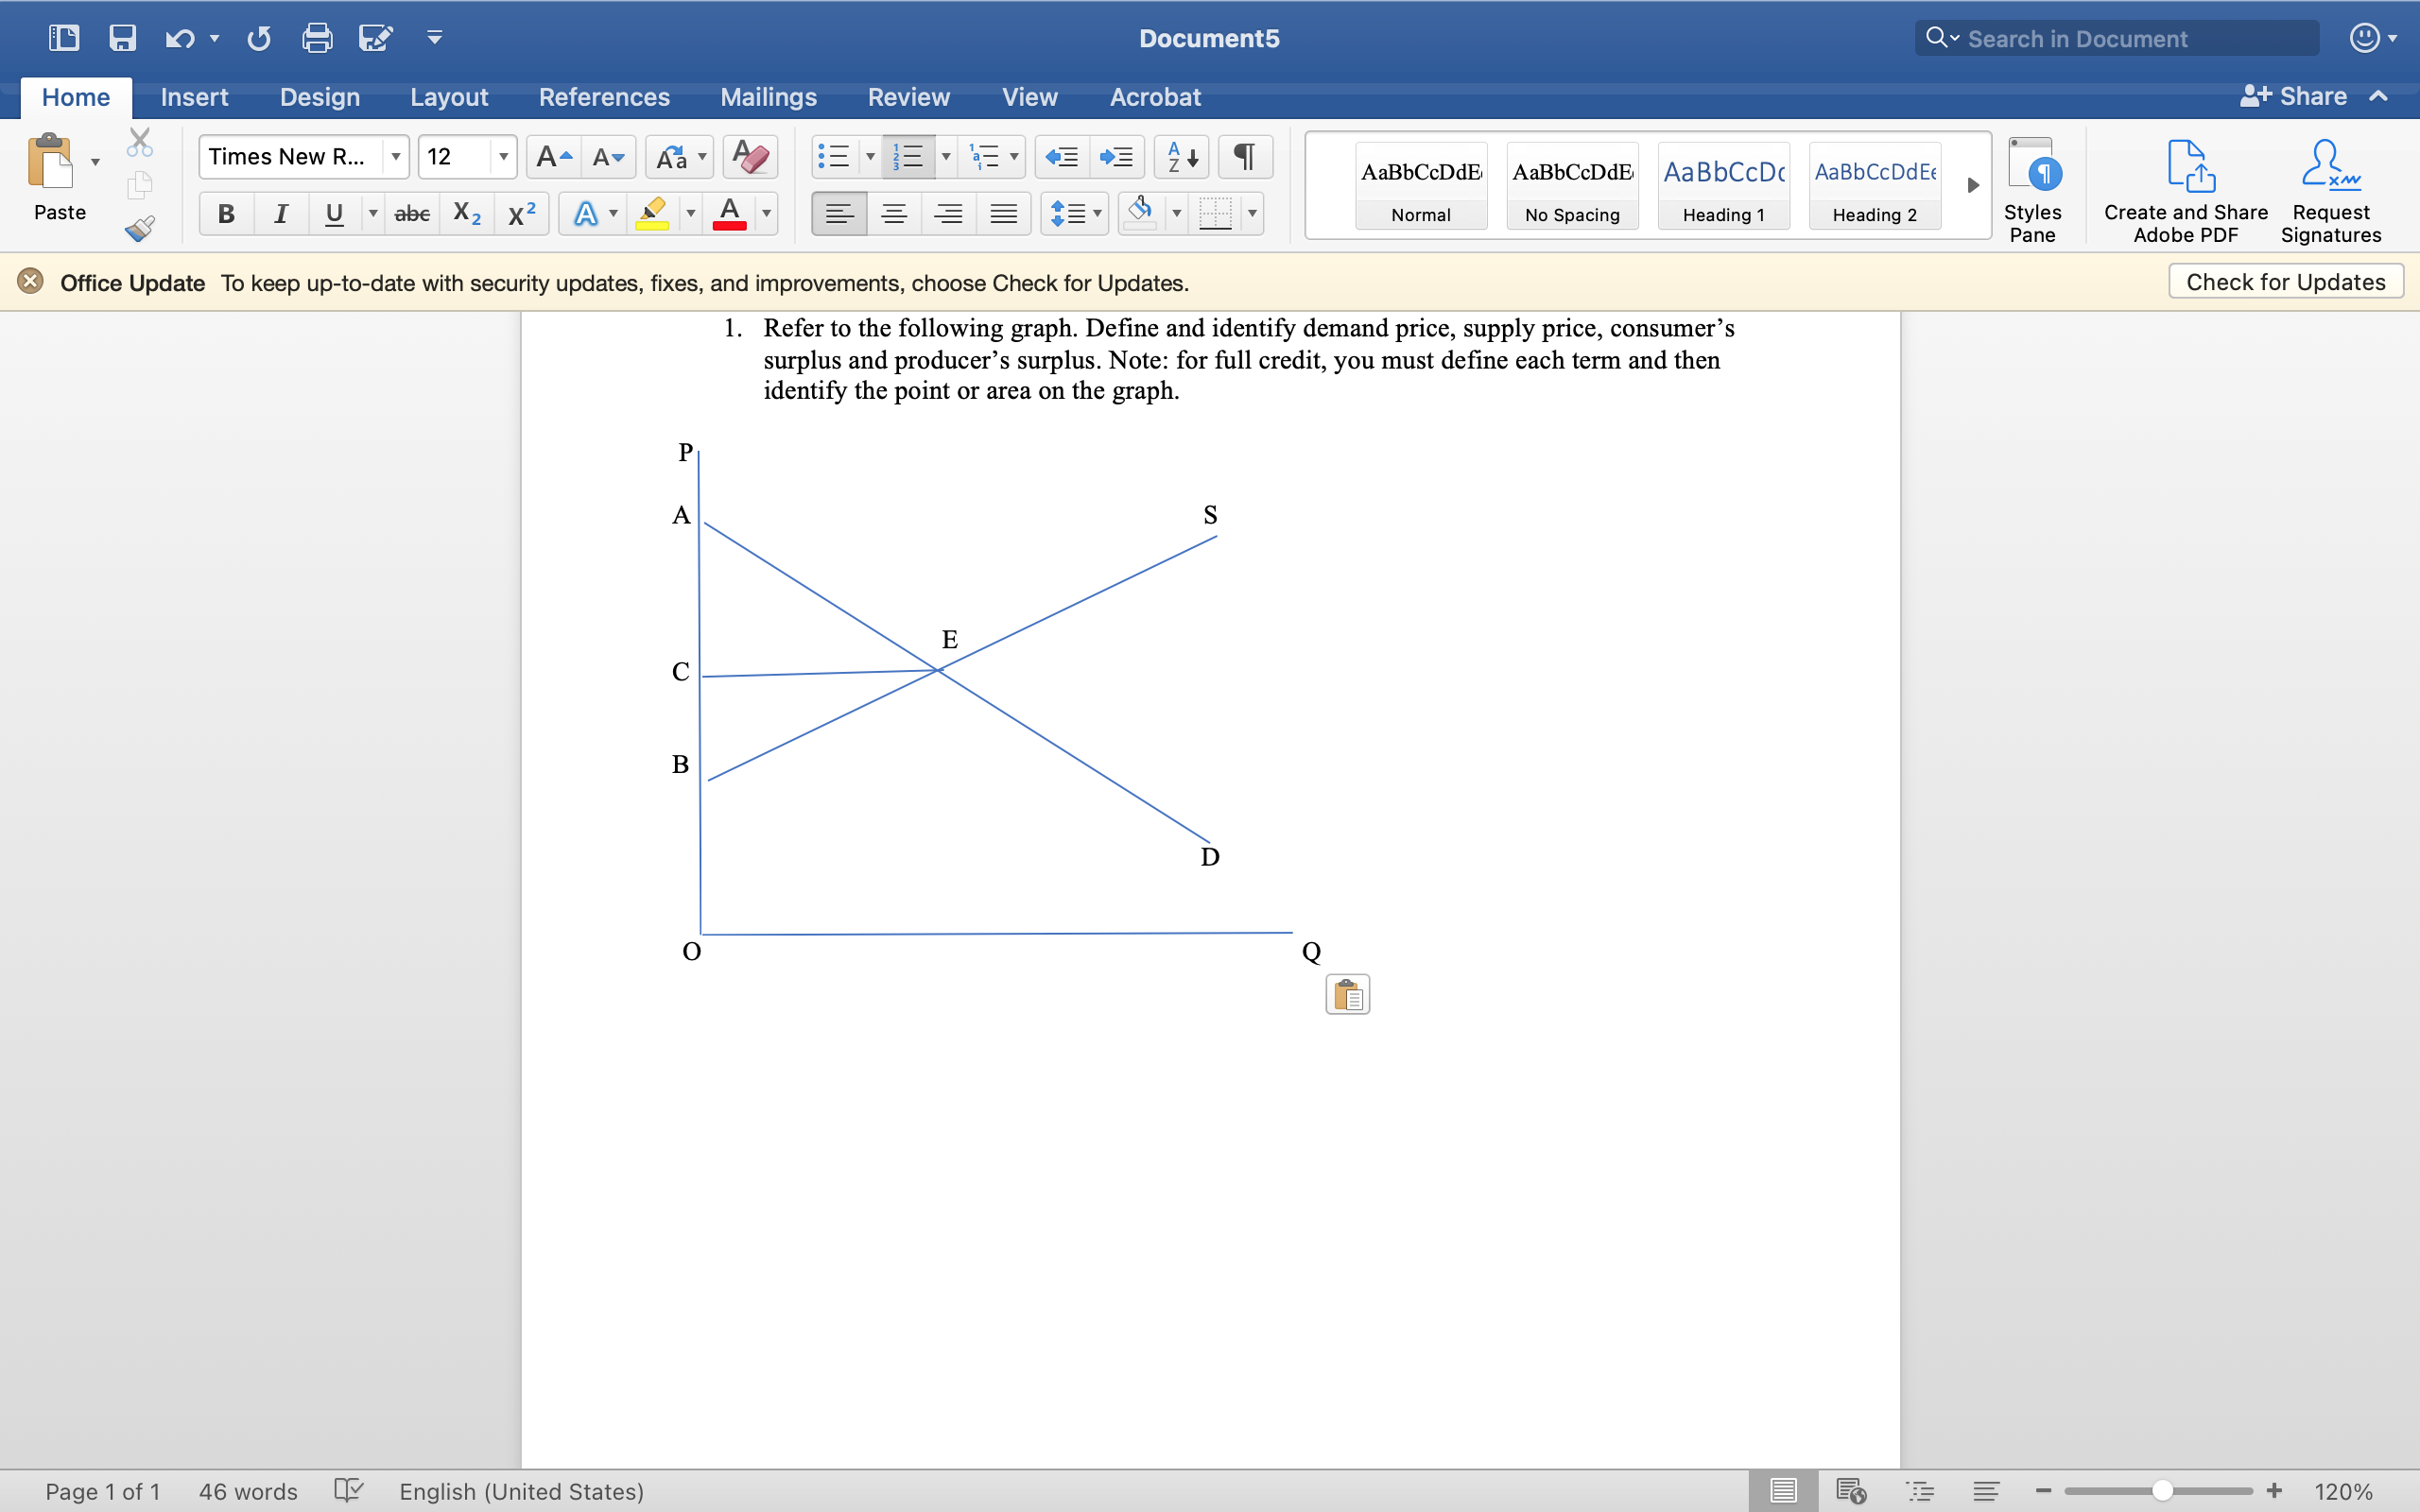Apply subscript formatting
This screenshot has width=2420, height=1512.
(466, 213)
